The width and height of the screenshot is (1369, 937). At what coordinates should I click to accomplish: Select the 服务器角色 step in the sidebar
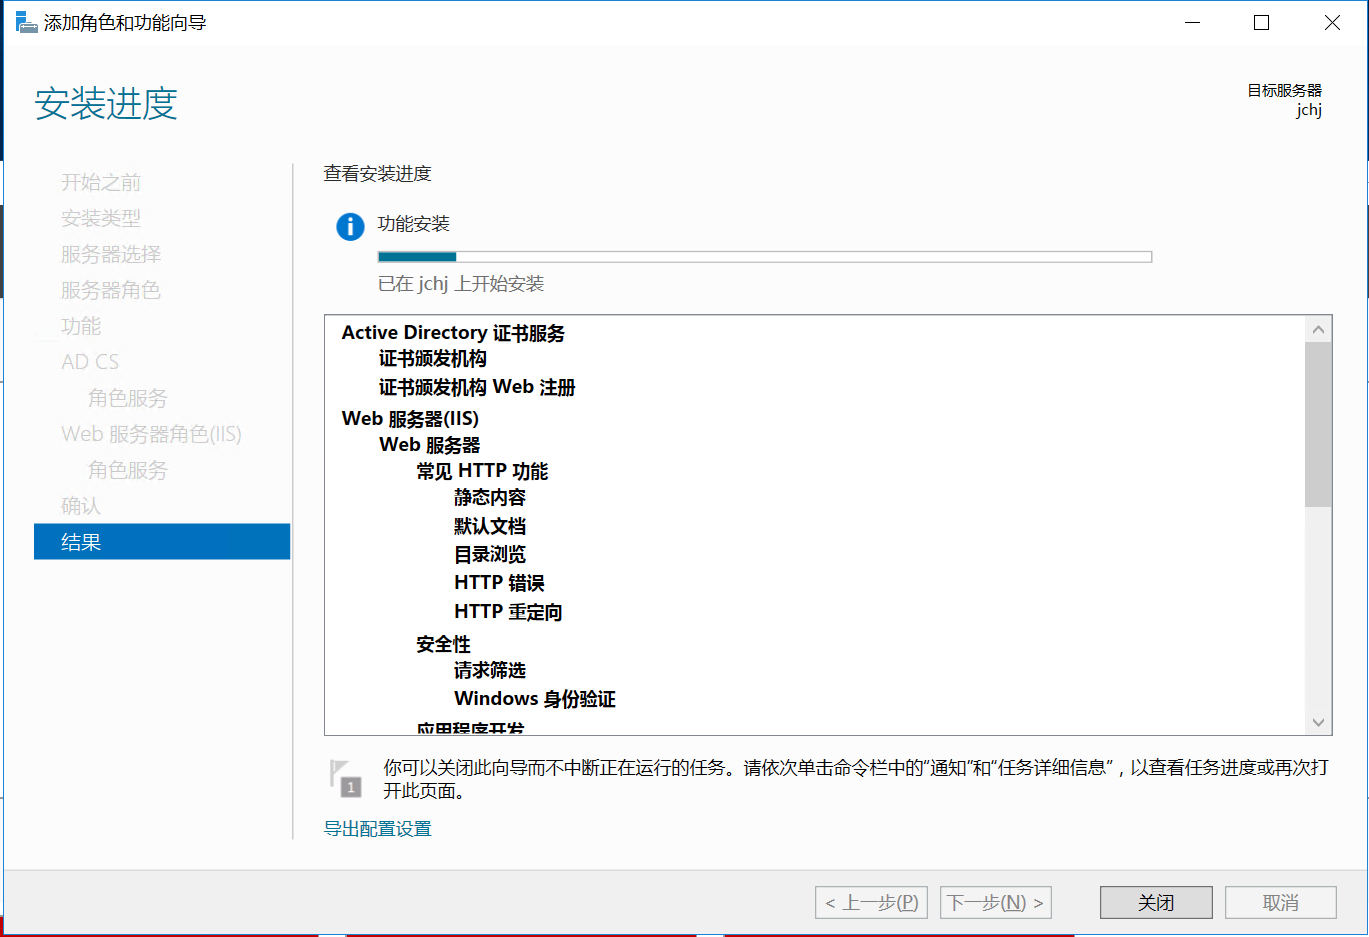pos(111,290)
